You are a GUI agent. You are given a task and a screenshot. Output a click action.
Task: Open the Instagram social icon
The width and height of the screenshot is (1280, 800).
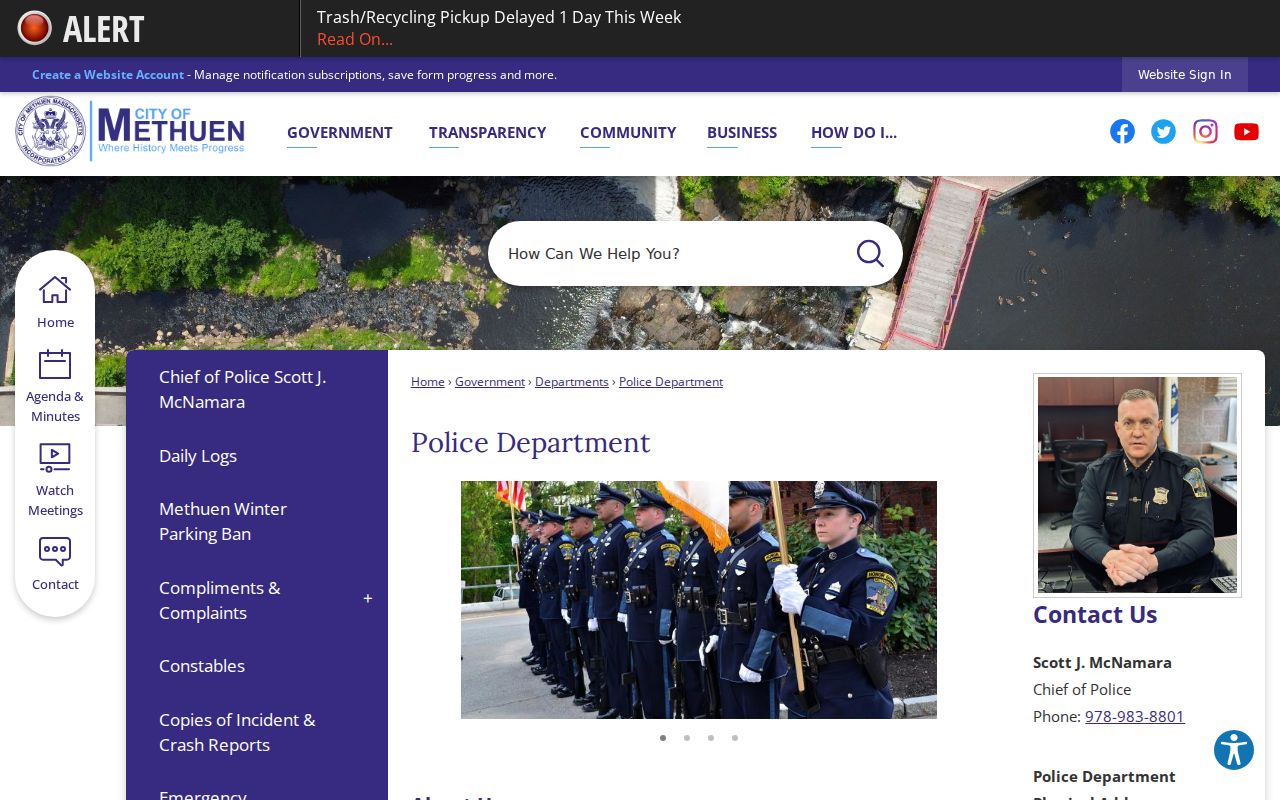(1205, 132)
